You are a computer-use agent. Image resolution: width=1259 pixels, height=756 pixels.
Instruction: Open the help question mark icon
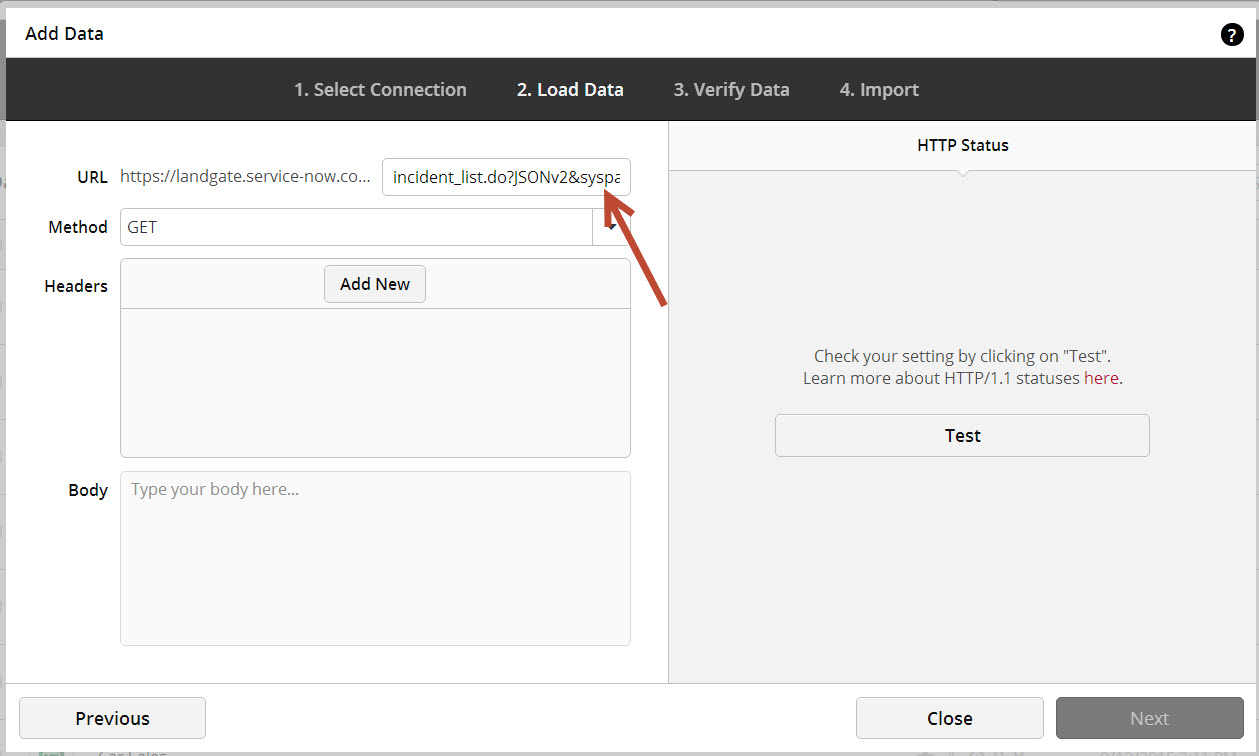[x=1232, y=35]
